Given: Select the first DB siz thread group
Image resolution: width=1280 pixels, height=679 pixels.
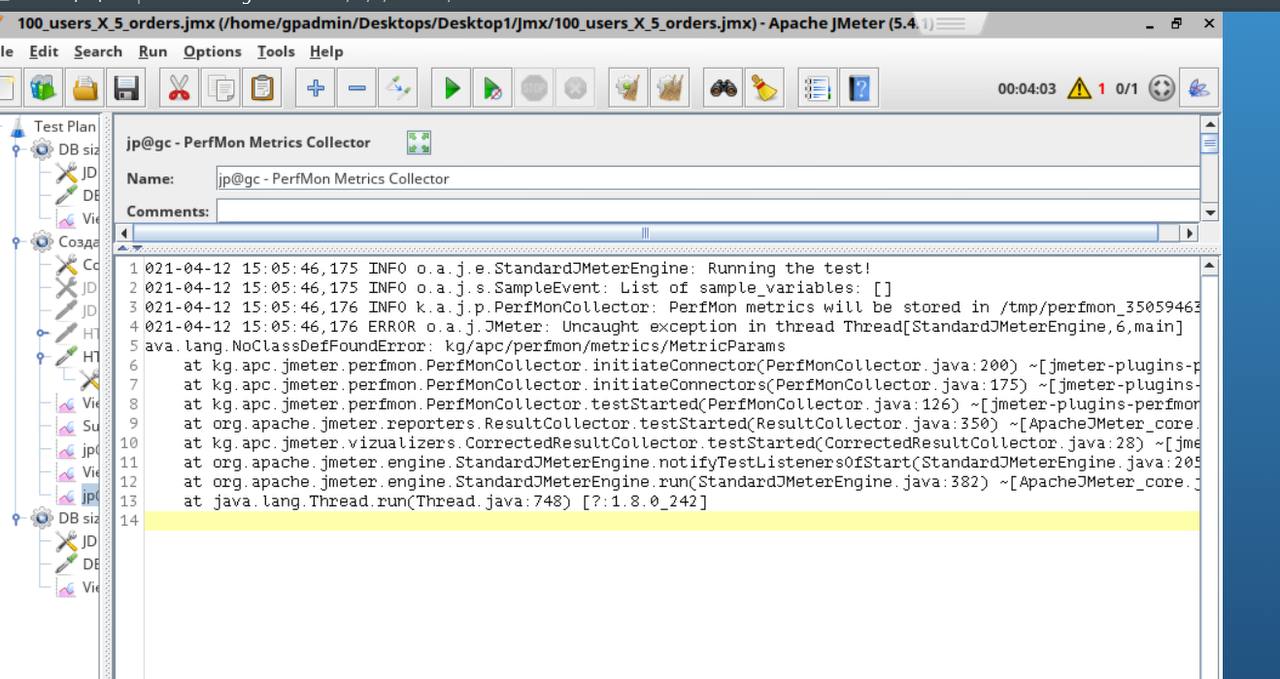Looking at the screenshot, I should (78, 150).
